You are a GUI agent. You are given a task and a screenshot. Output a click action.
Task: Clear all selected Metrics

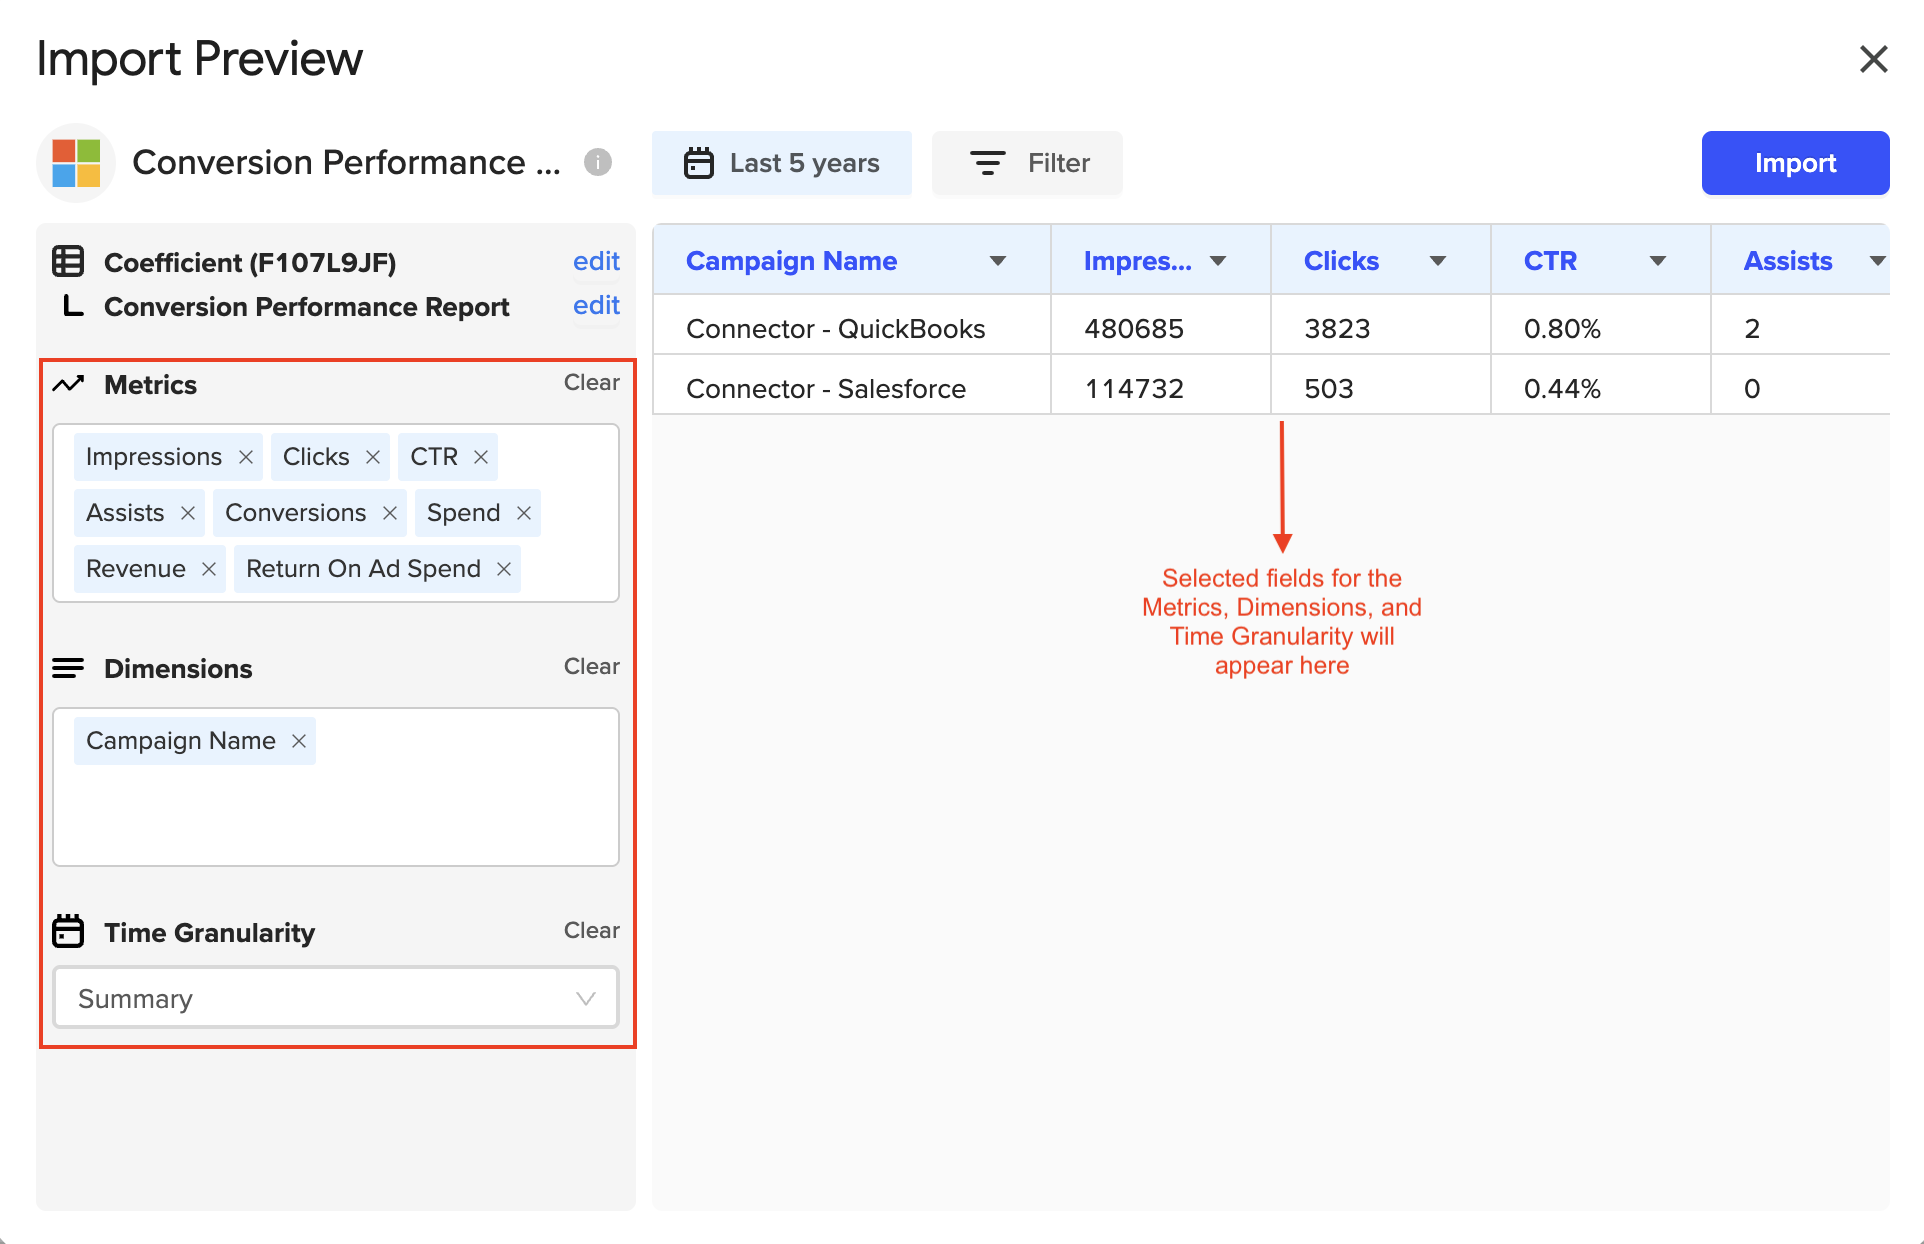[591, 383]
